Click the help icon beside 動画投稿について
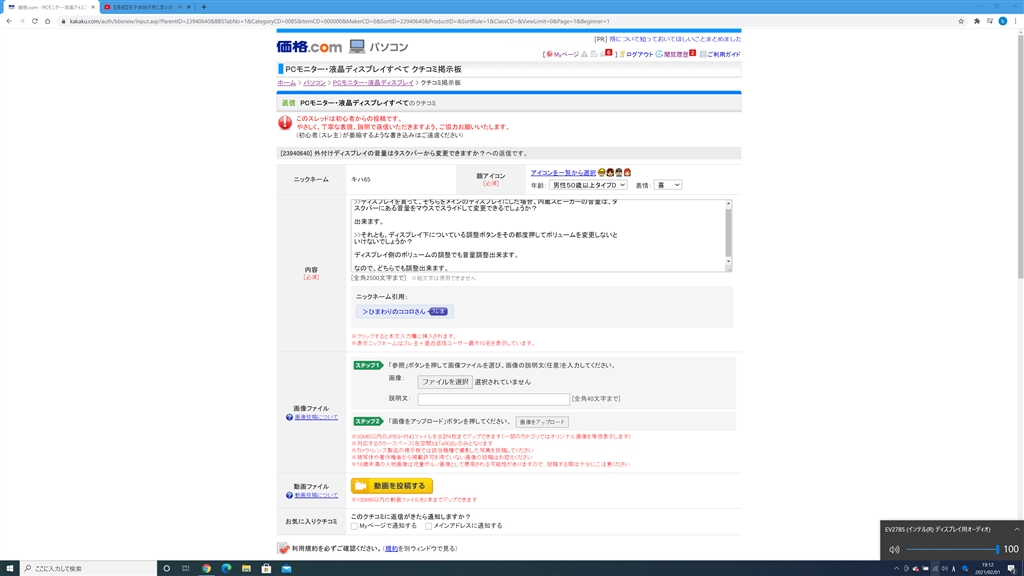This screenshot has width=1024, height=576. click(x=289, y=495)
